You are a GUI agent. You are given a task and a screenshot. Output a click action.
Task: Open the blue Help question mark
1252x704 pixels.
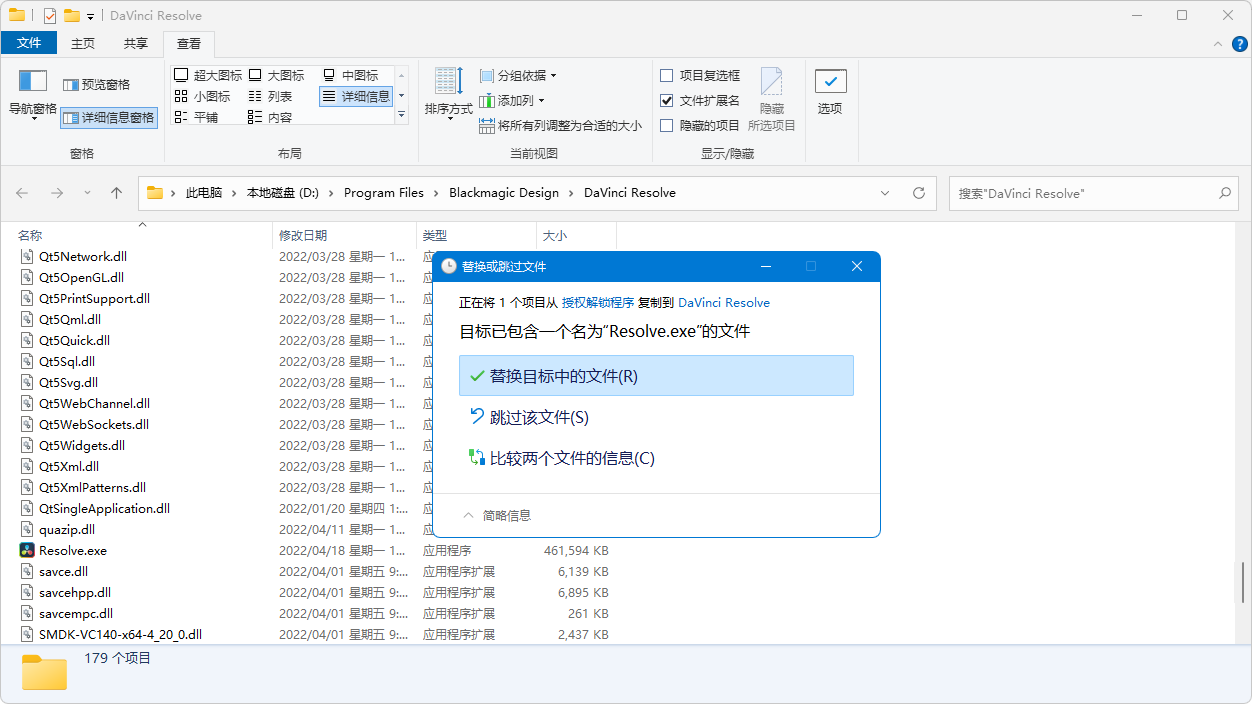[x=1239, y=44]
